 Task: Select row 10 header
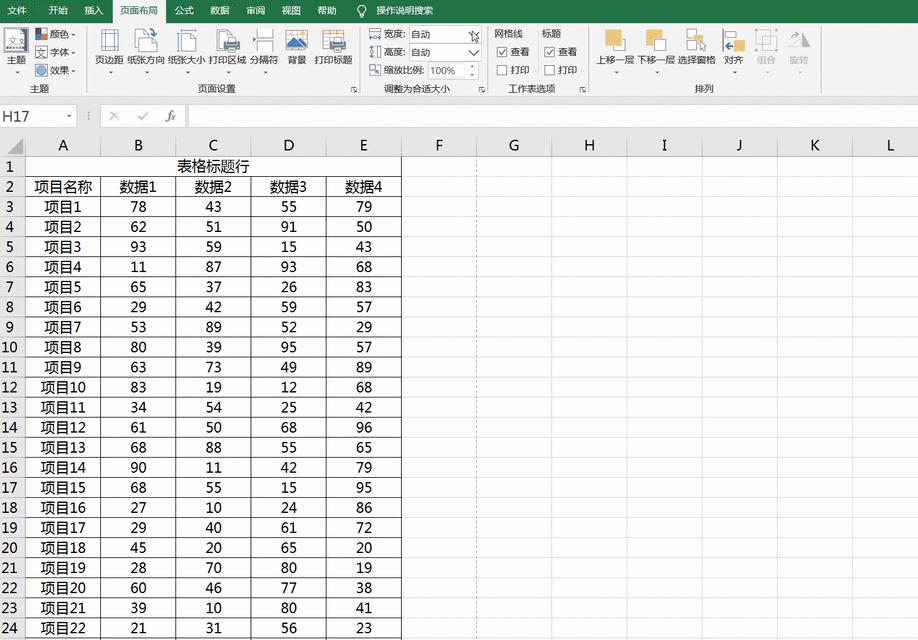[x=10, y=347]
